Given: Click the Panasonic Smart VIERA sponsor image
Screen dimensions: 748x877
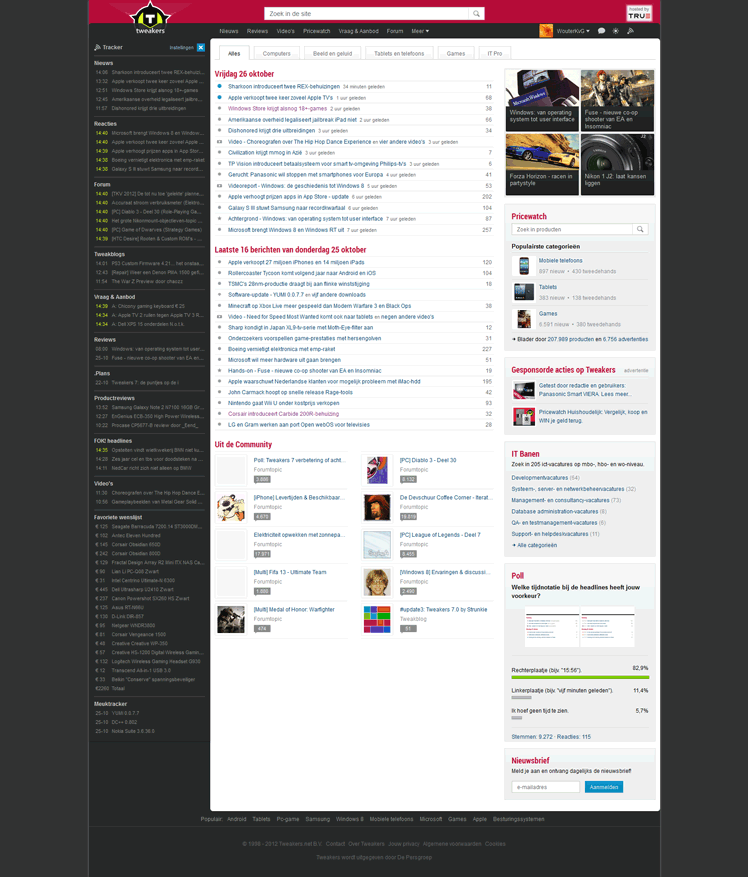Looking at the screenshot, I should [524, 390].
